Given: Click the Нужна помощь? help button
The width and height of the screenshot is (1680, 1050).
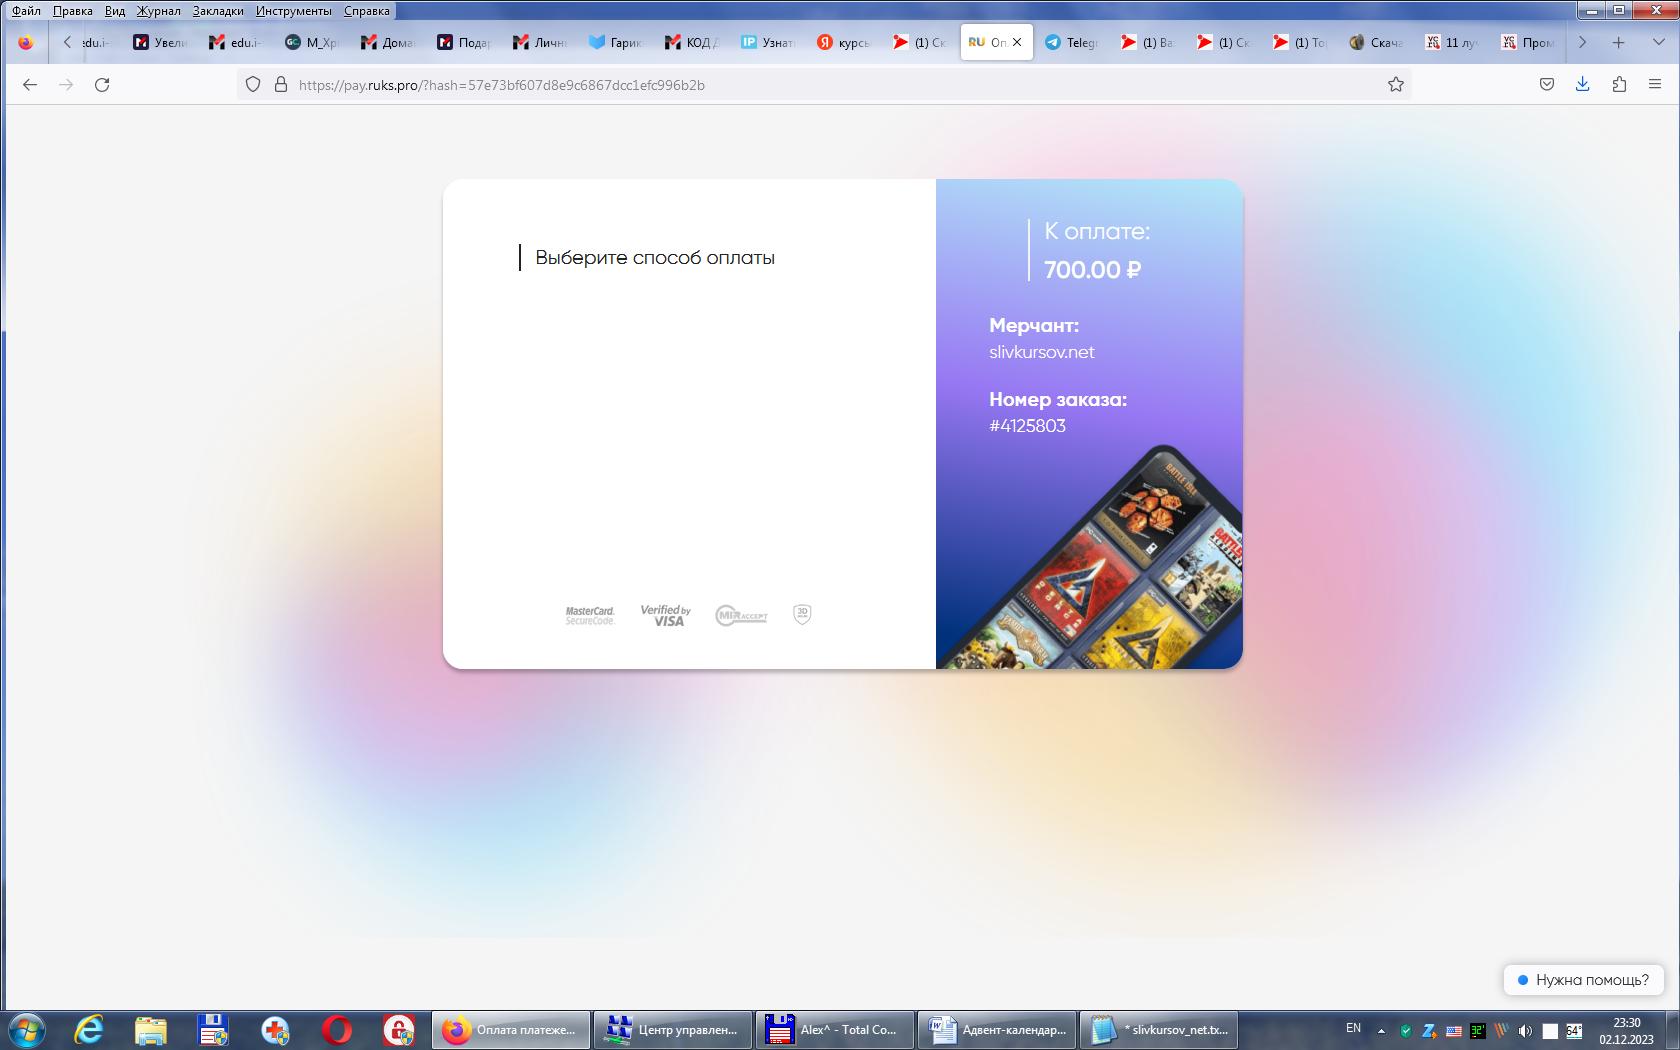Looking at the screenshot, I should tap(1583, 980).
